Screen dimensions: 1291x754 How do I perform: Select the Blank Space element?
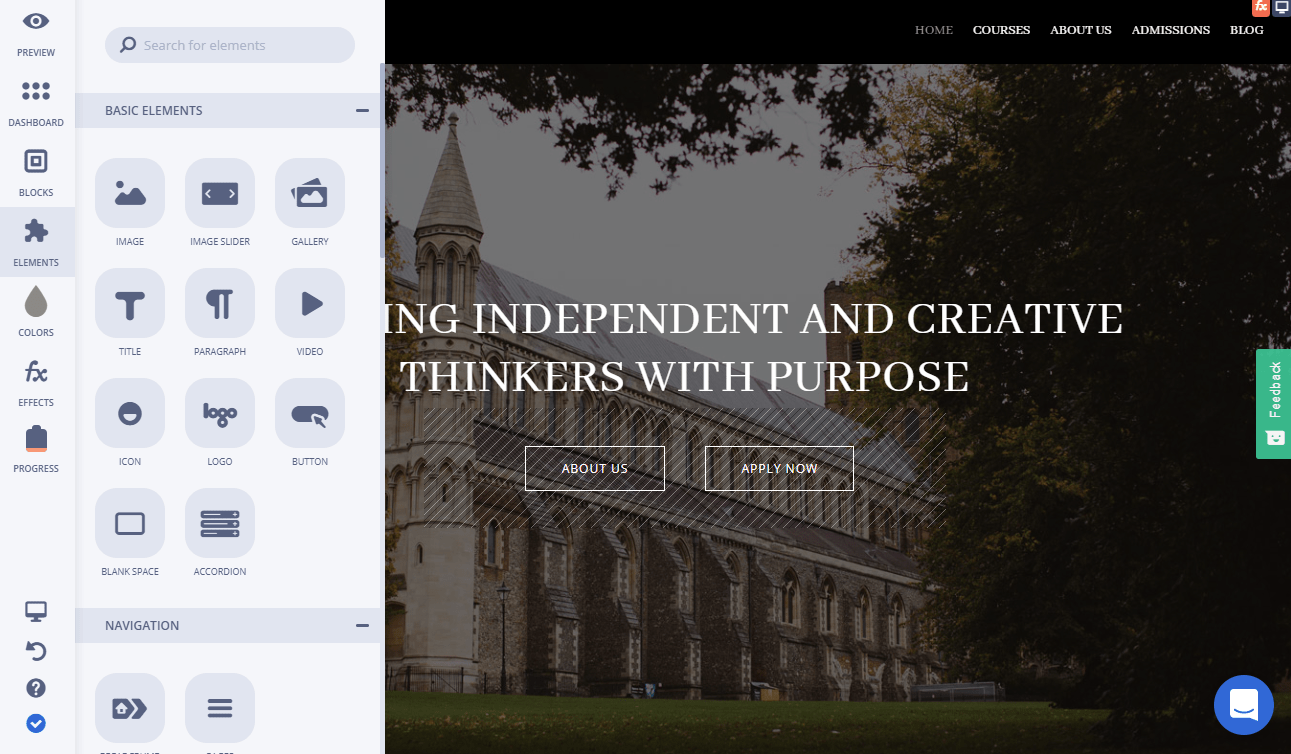[x=130, y=523]
